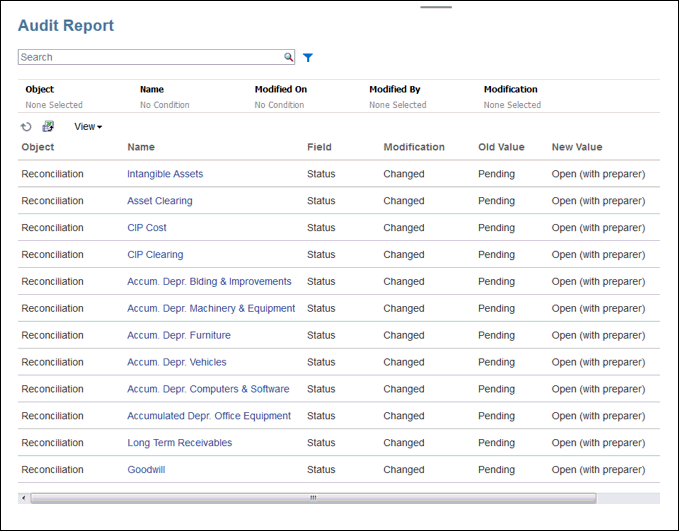Click the horizontal scrollbar thumb
The height and width of the screenshot is (531, 679).
coord(312,497)
